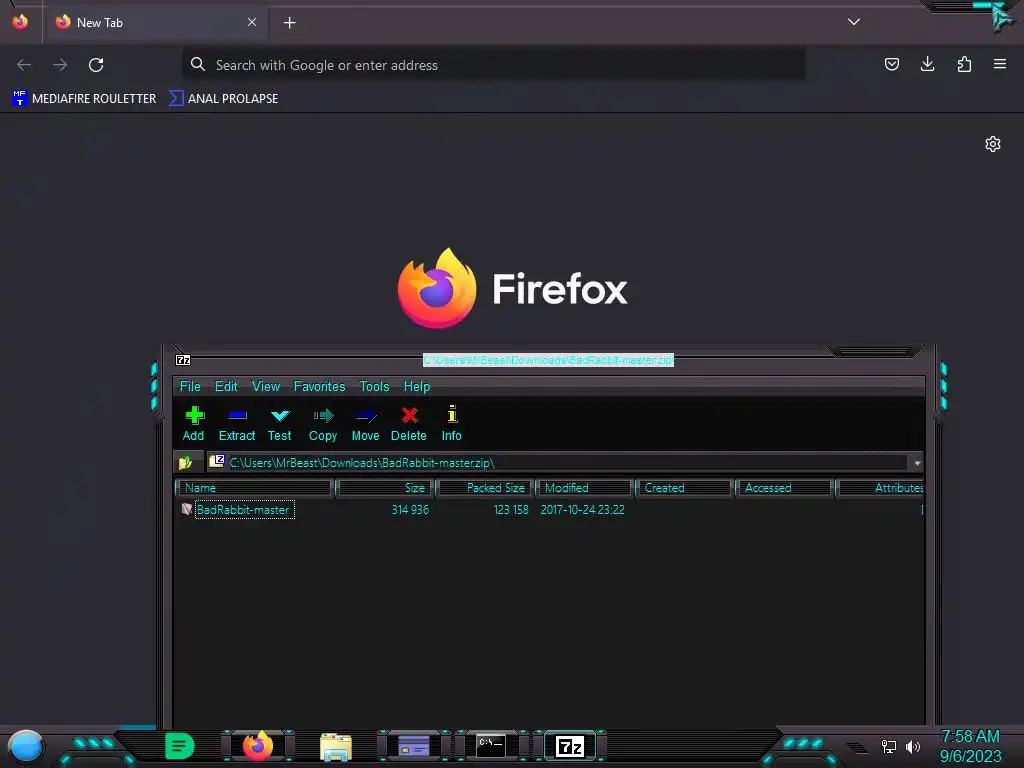1024x768 pixels.
Task: Sort by the Accessed column header
Action: (x=784, y=488)
